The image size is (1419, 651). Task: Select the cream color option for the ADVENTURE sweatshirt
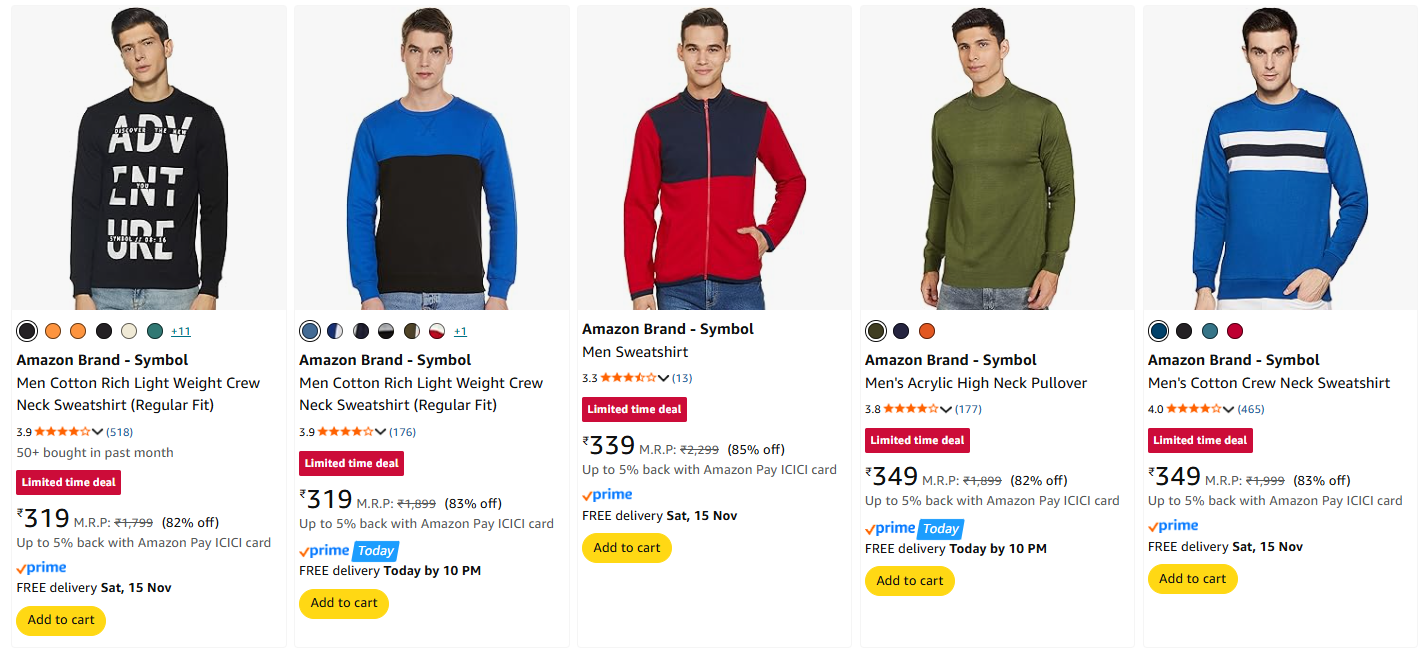pyautogui.click(x=129, y=331)
